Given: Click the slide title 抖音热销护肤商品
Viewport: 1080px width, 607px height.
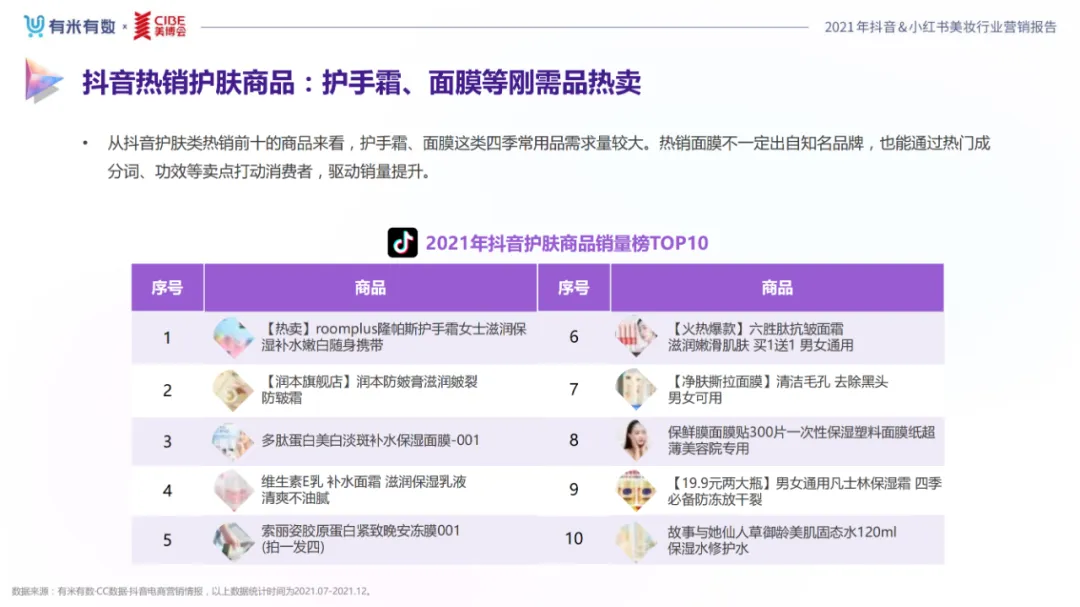Looking at the screenshot, I should click(362, 83).
